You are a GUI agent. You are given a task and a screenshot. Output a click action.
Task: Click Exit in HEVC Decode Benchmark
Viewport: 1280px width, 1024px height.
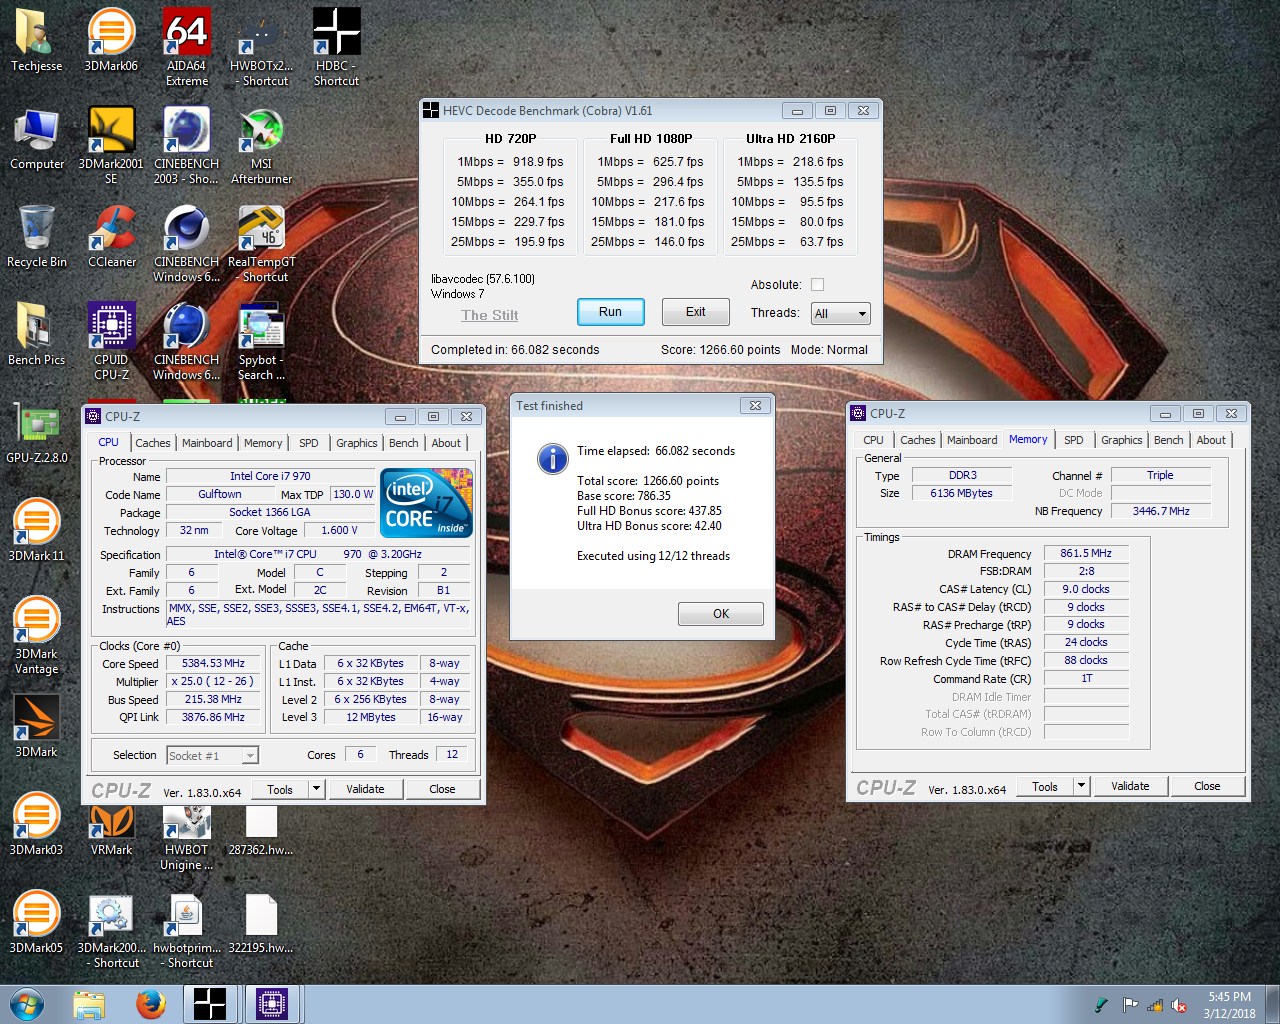pyautogui.click(x=695, y=312)
